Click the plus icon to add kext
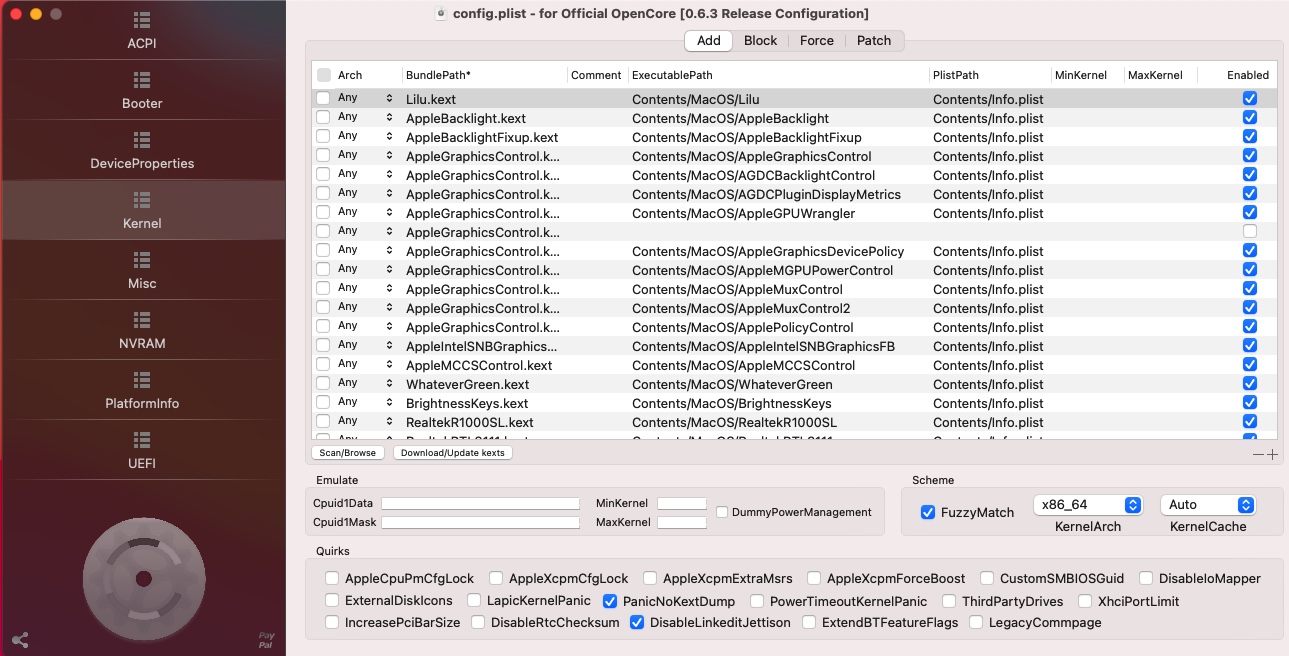The image size is (1289, 656). pyautogui.click(x=1272, y=454)
